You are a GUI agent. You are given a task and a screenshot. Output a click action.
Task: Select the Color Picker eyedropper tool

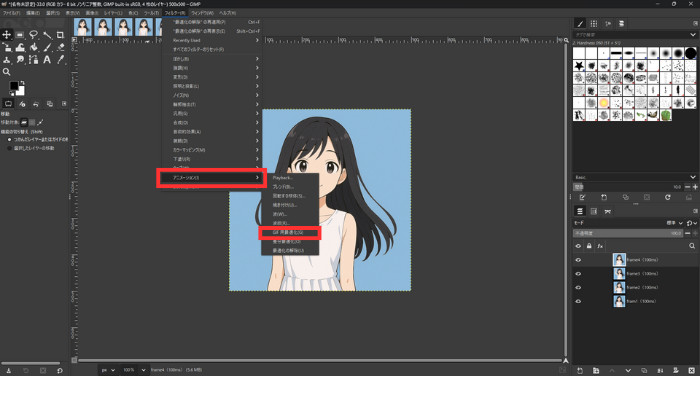point(60,59)
